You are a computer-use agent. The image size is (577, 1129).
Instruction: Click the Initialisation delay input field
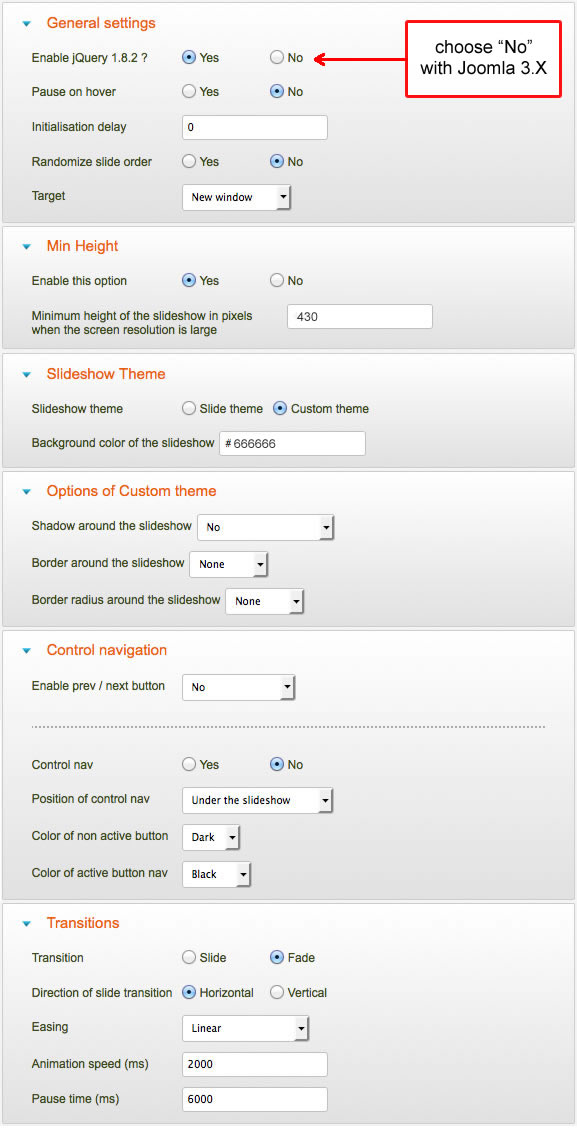coord(255,127)
